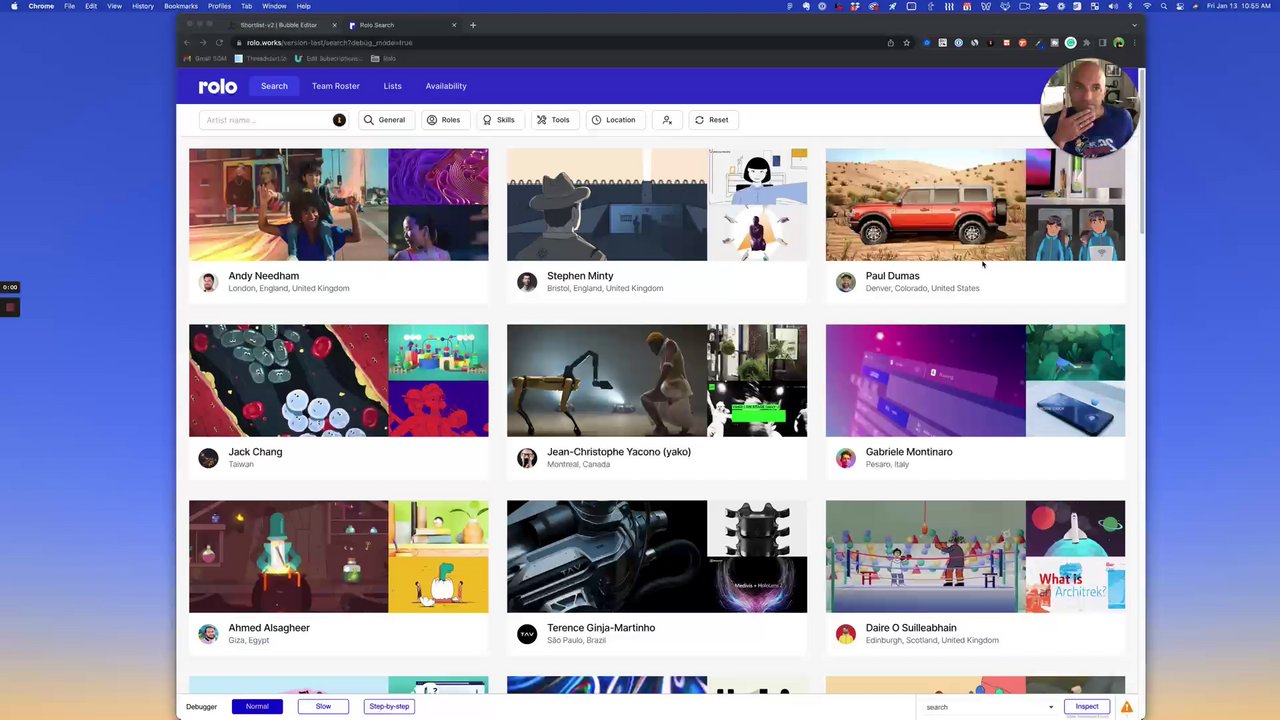The width and height of the screenshot is (1280, 720).
Task: Open Jack Chang's blood cells artwork thumbnail
Action: pos(288,381)
